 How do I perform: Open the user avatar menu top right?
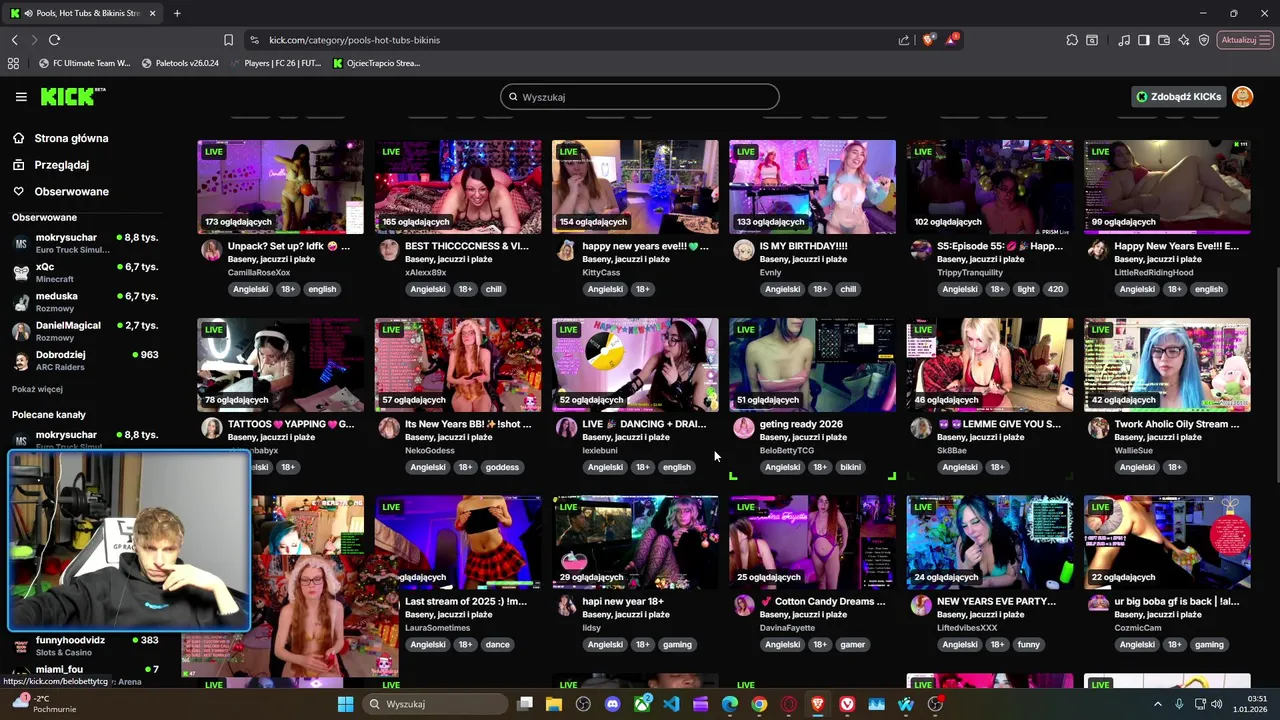click(1242, 97)
